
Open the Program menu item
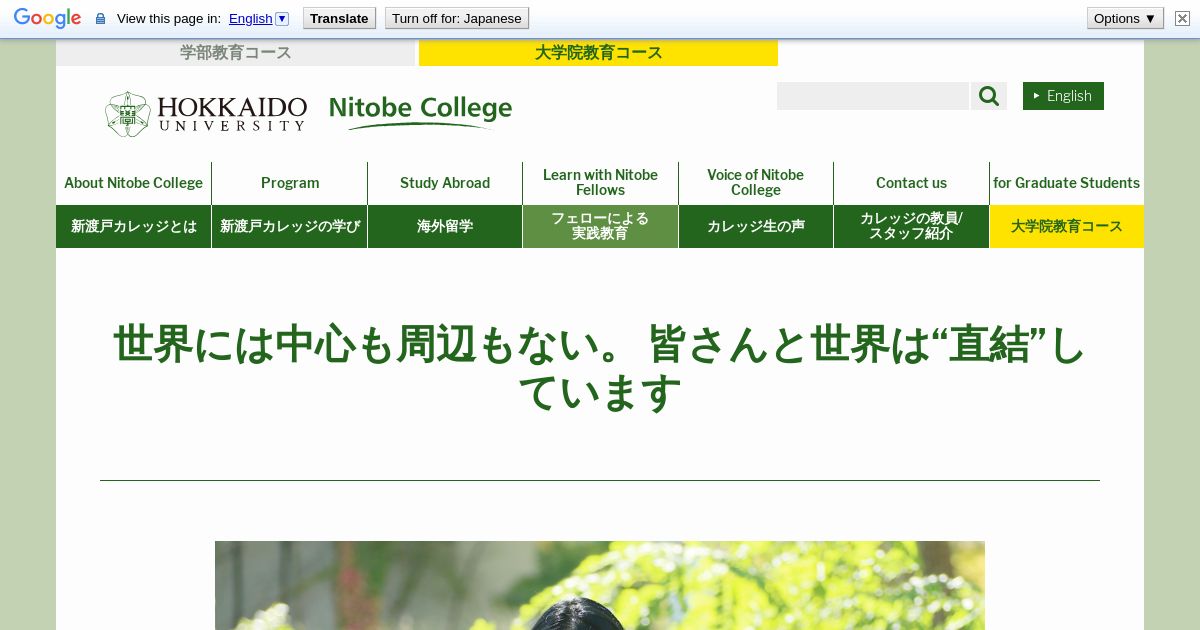pos(290,183)
